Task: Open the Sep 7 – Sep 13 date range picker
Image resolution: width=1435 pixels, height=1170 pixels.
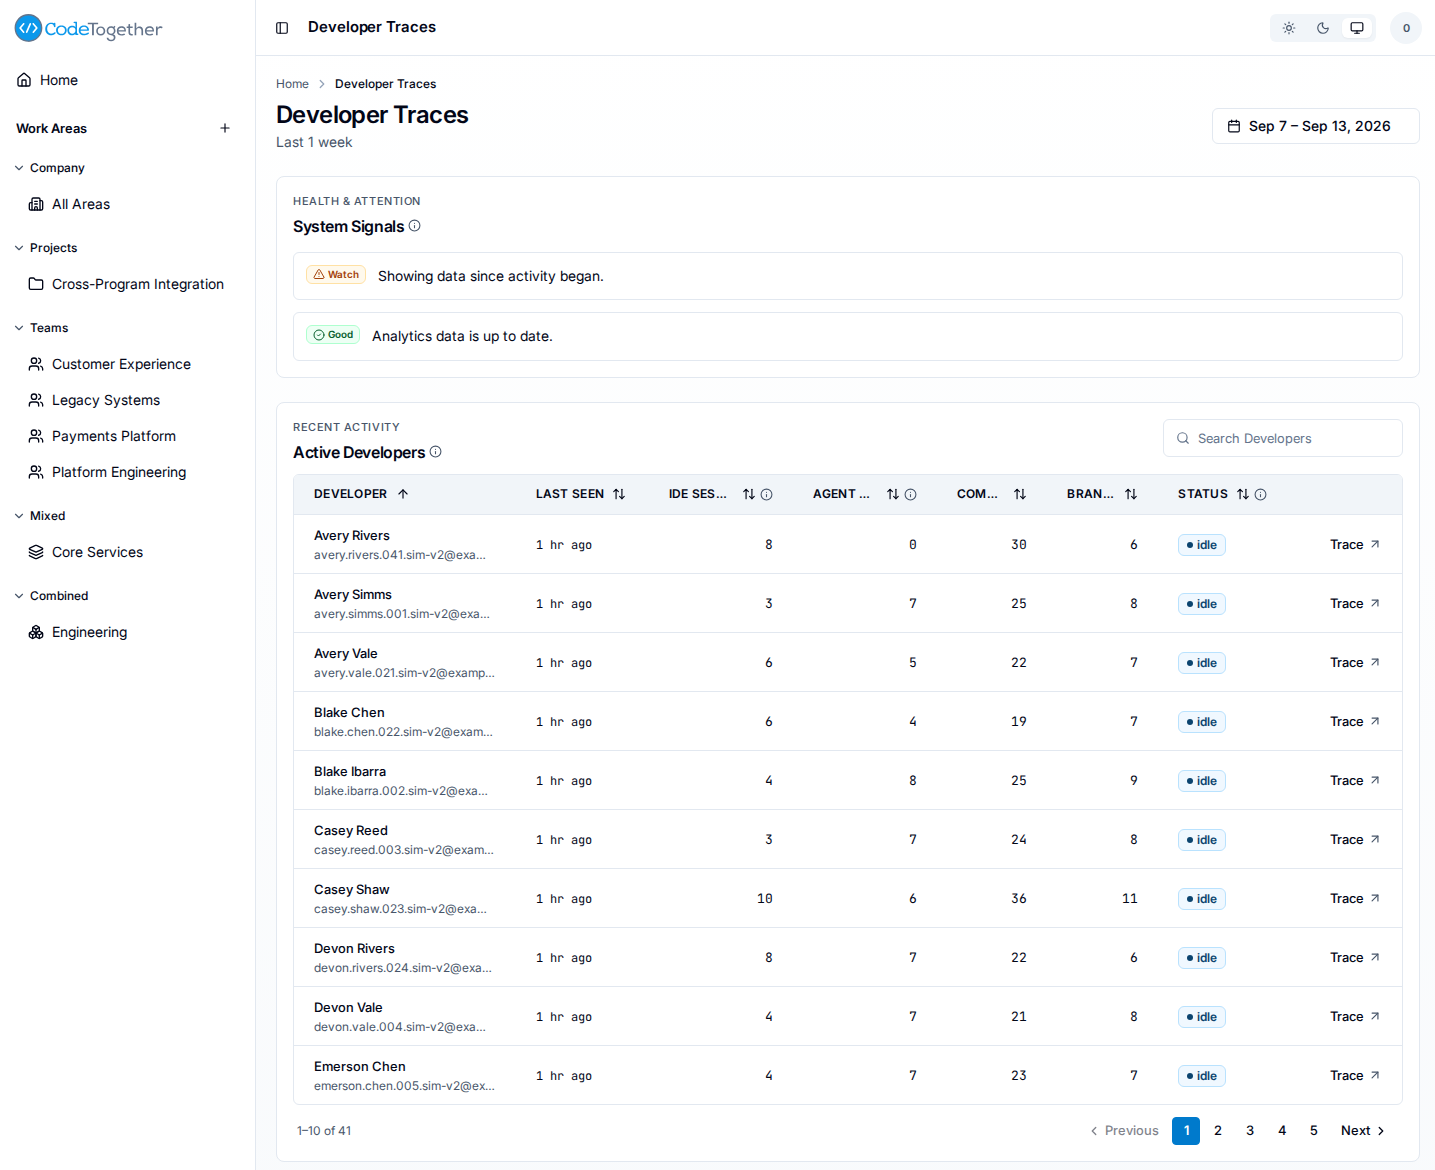Action: coord(1315,126)
